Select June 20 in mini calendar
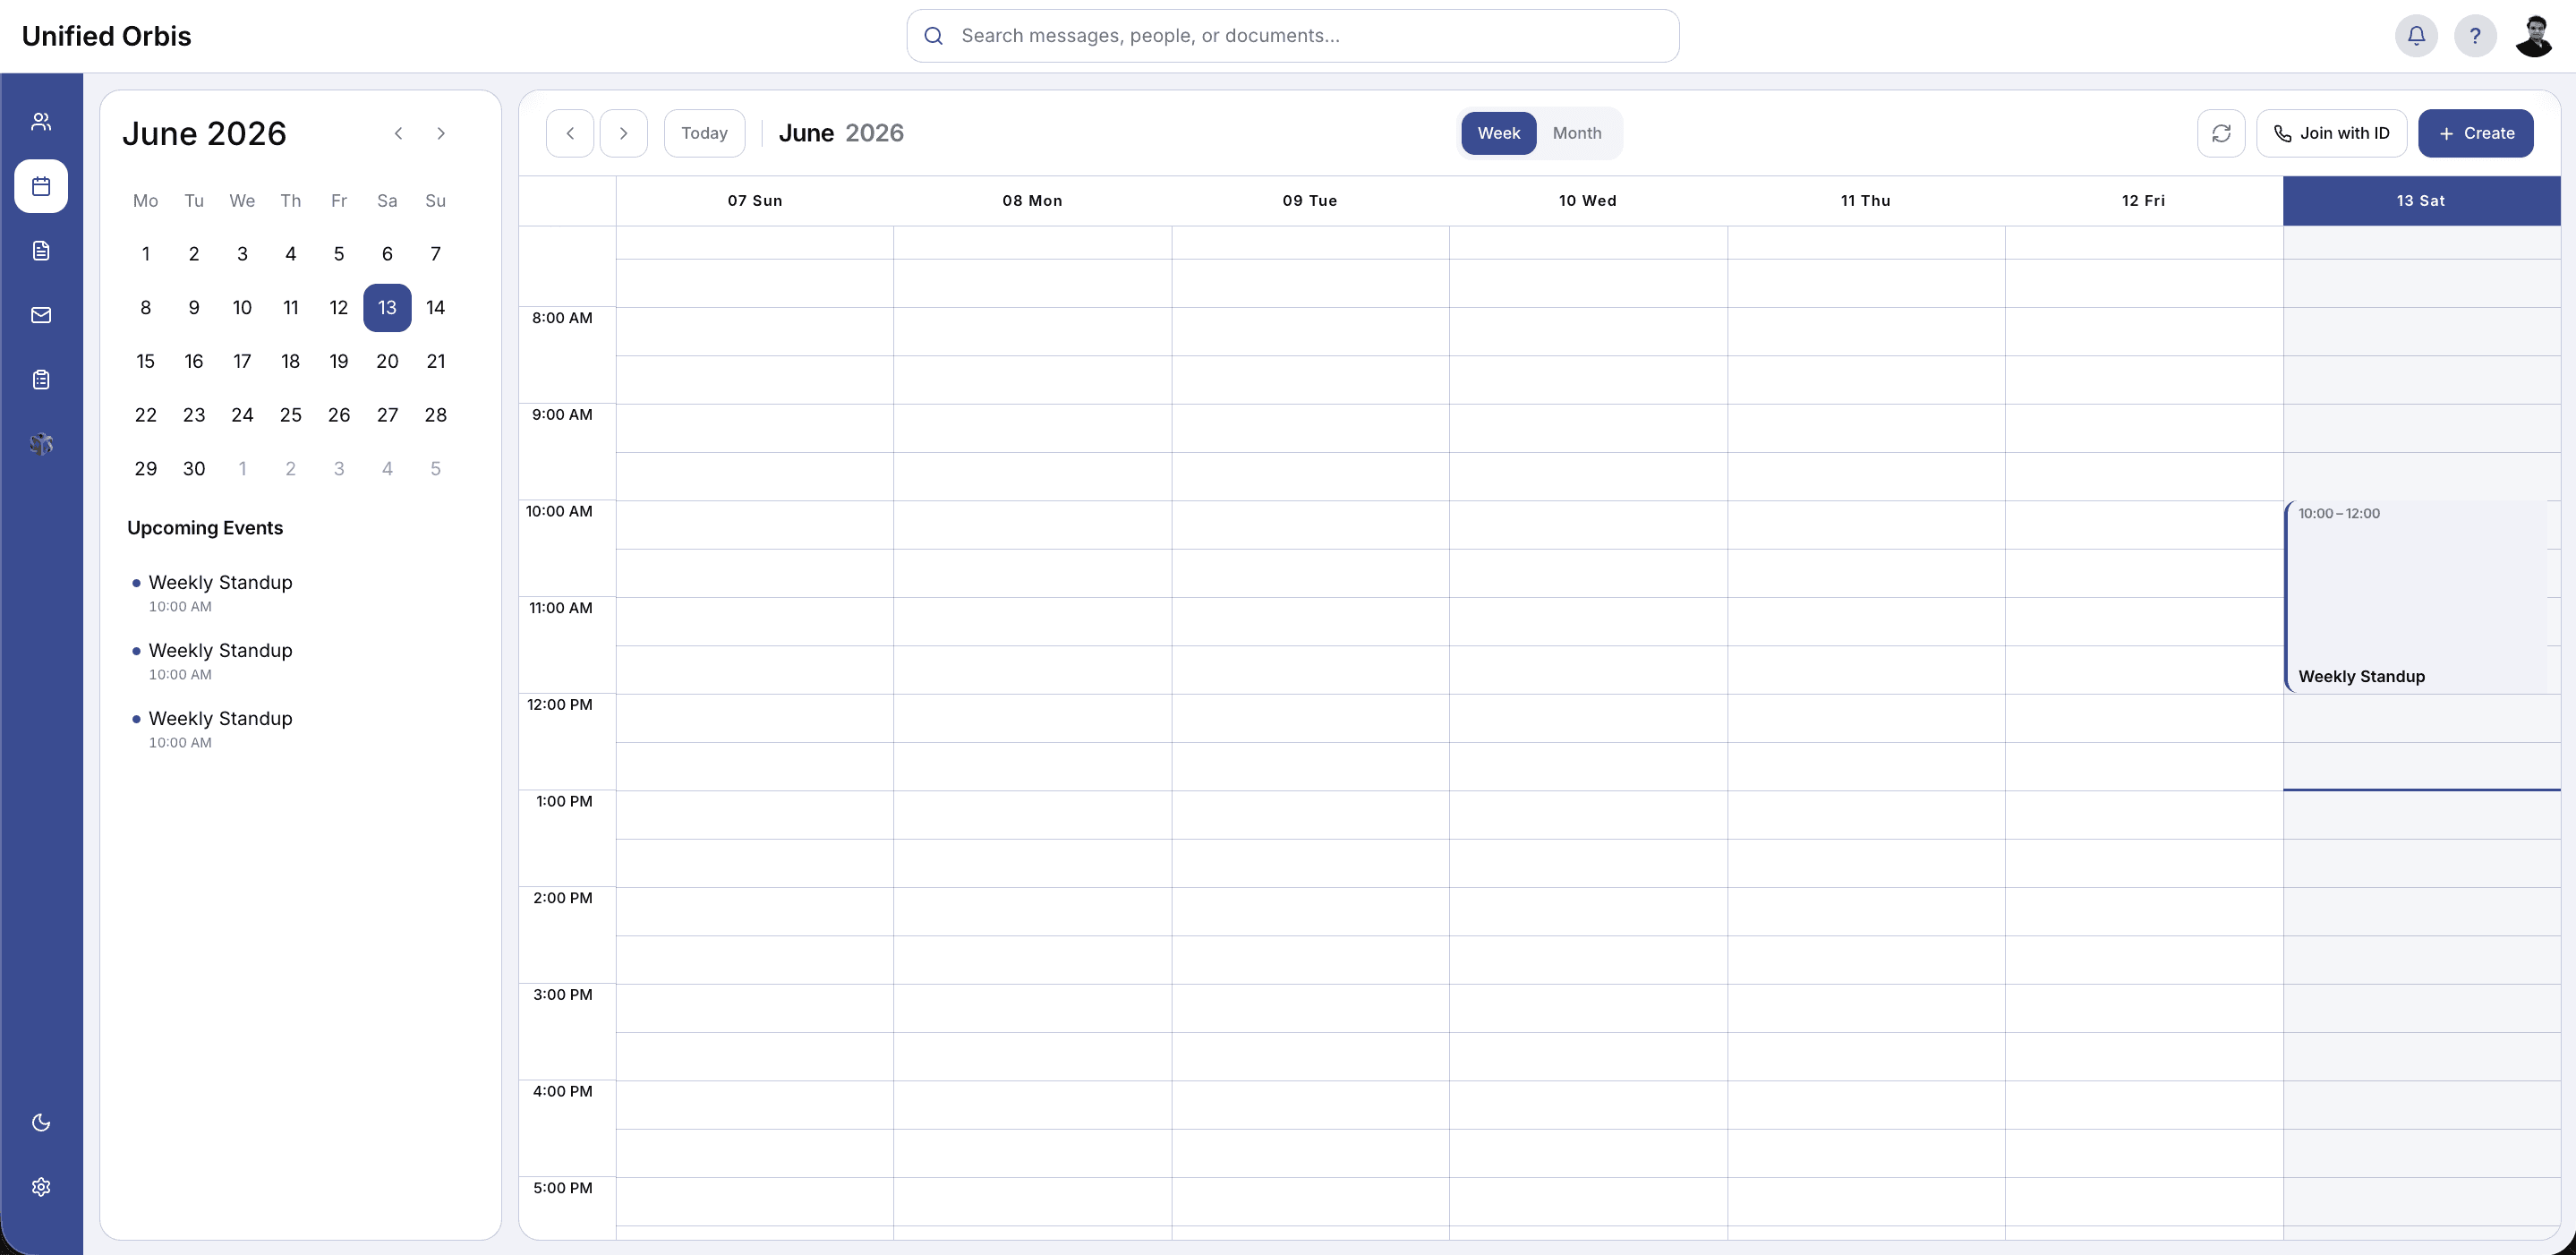The image size is (2576, 1255). 387,362
